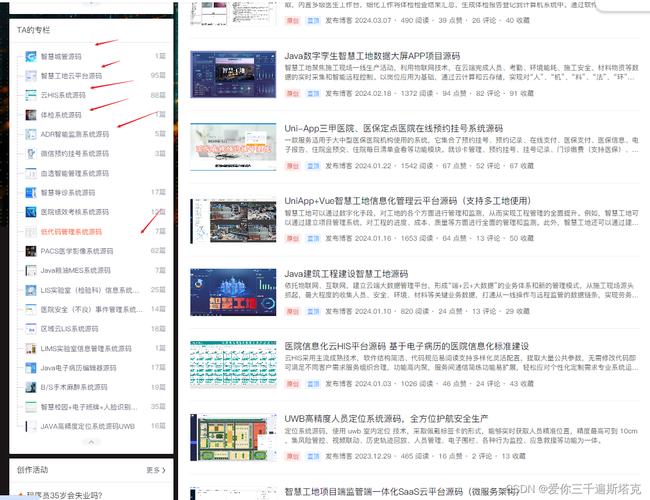Click 原创 tag on the 2024.01.16 article
650x500 pixels.
(x=293, y=238)
